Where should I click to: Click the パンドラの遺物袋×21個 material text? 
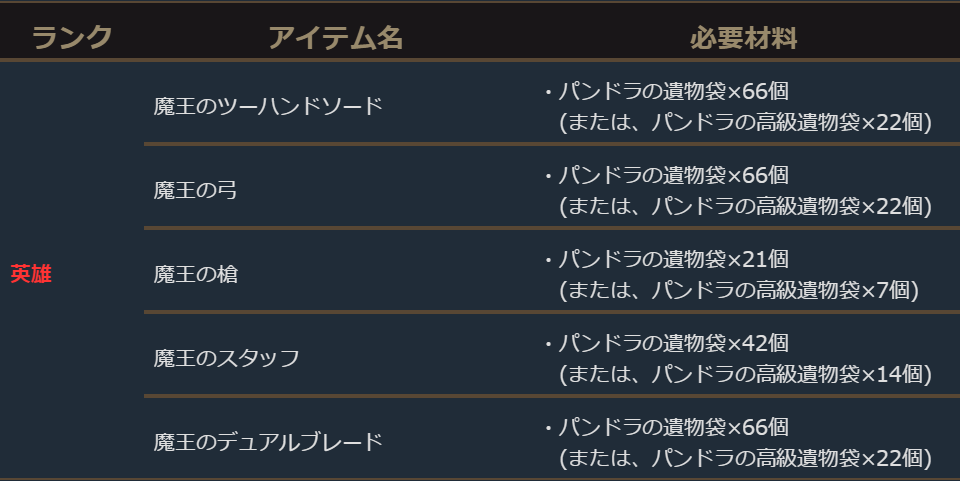[x=672, y=259]
